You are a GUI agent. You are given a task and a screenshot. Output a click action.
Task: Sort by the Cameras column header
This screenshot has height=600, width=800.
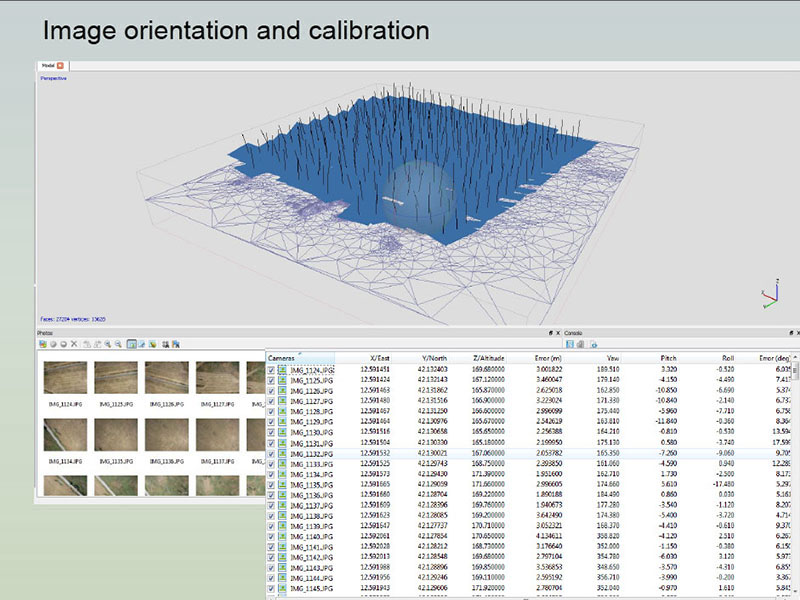point(282,357)
